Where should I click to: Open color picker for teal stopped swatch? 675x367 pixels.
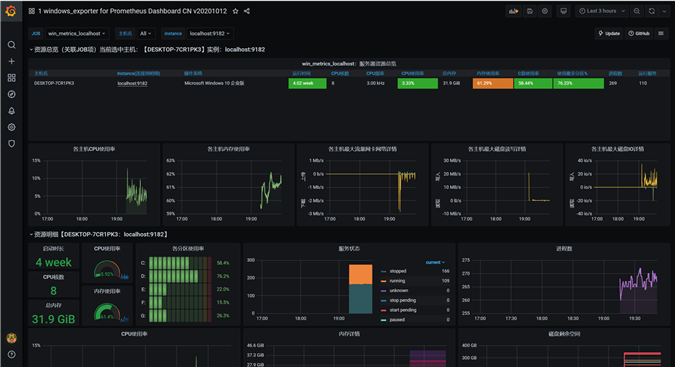tap(384, 271)
